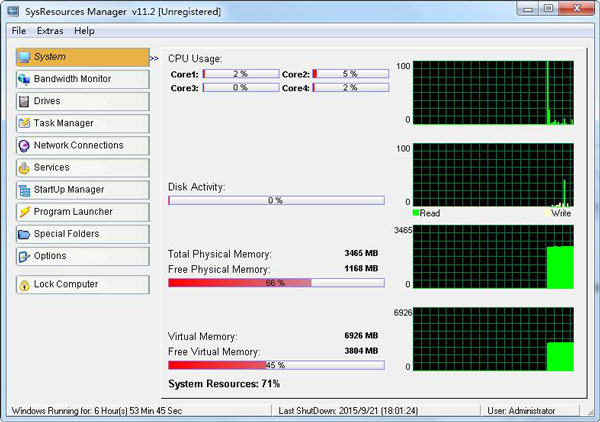Click 'Virtual Memory:' label
The width and height of the screenshot is (600, 422).
[203, 337]
